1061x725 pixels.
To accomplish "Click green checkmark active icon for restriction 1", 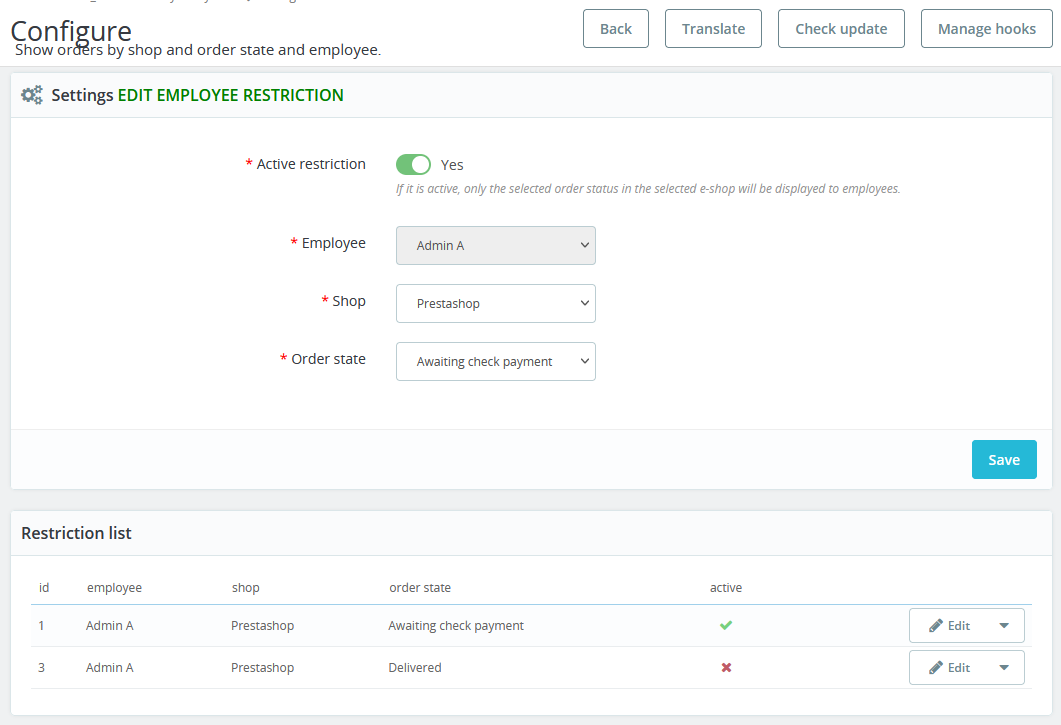I will tap(726, 625).
